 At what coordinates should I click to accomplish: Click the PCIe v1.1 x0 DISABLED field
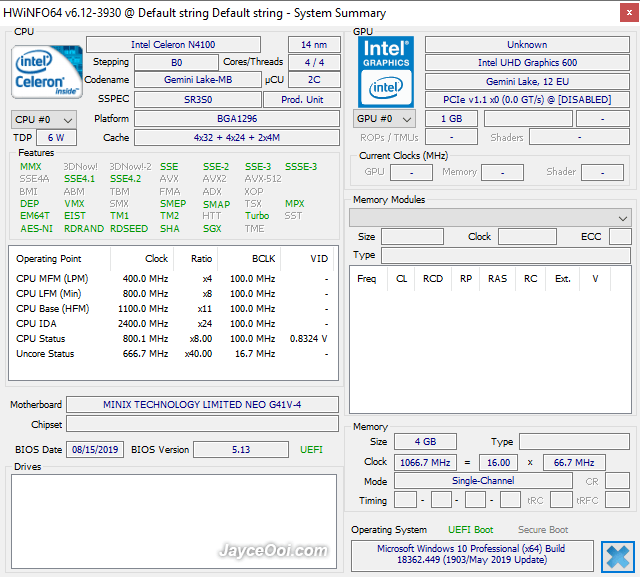coord(527,99)
